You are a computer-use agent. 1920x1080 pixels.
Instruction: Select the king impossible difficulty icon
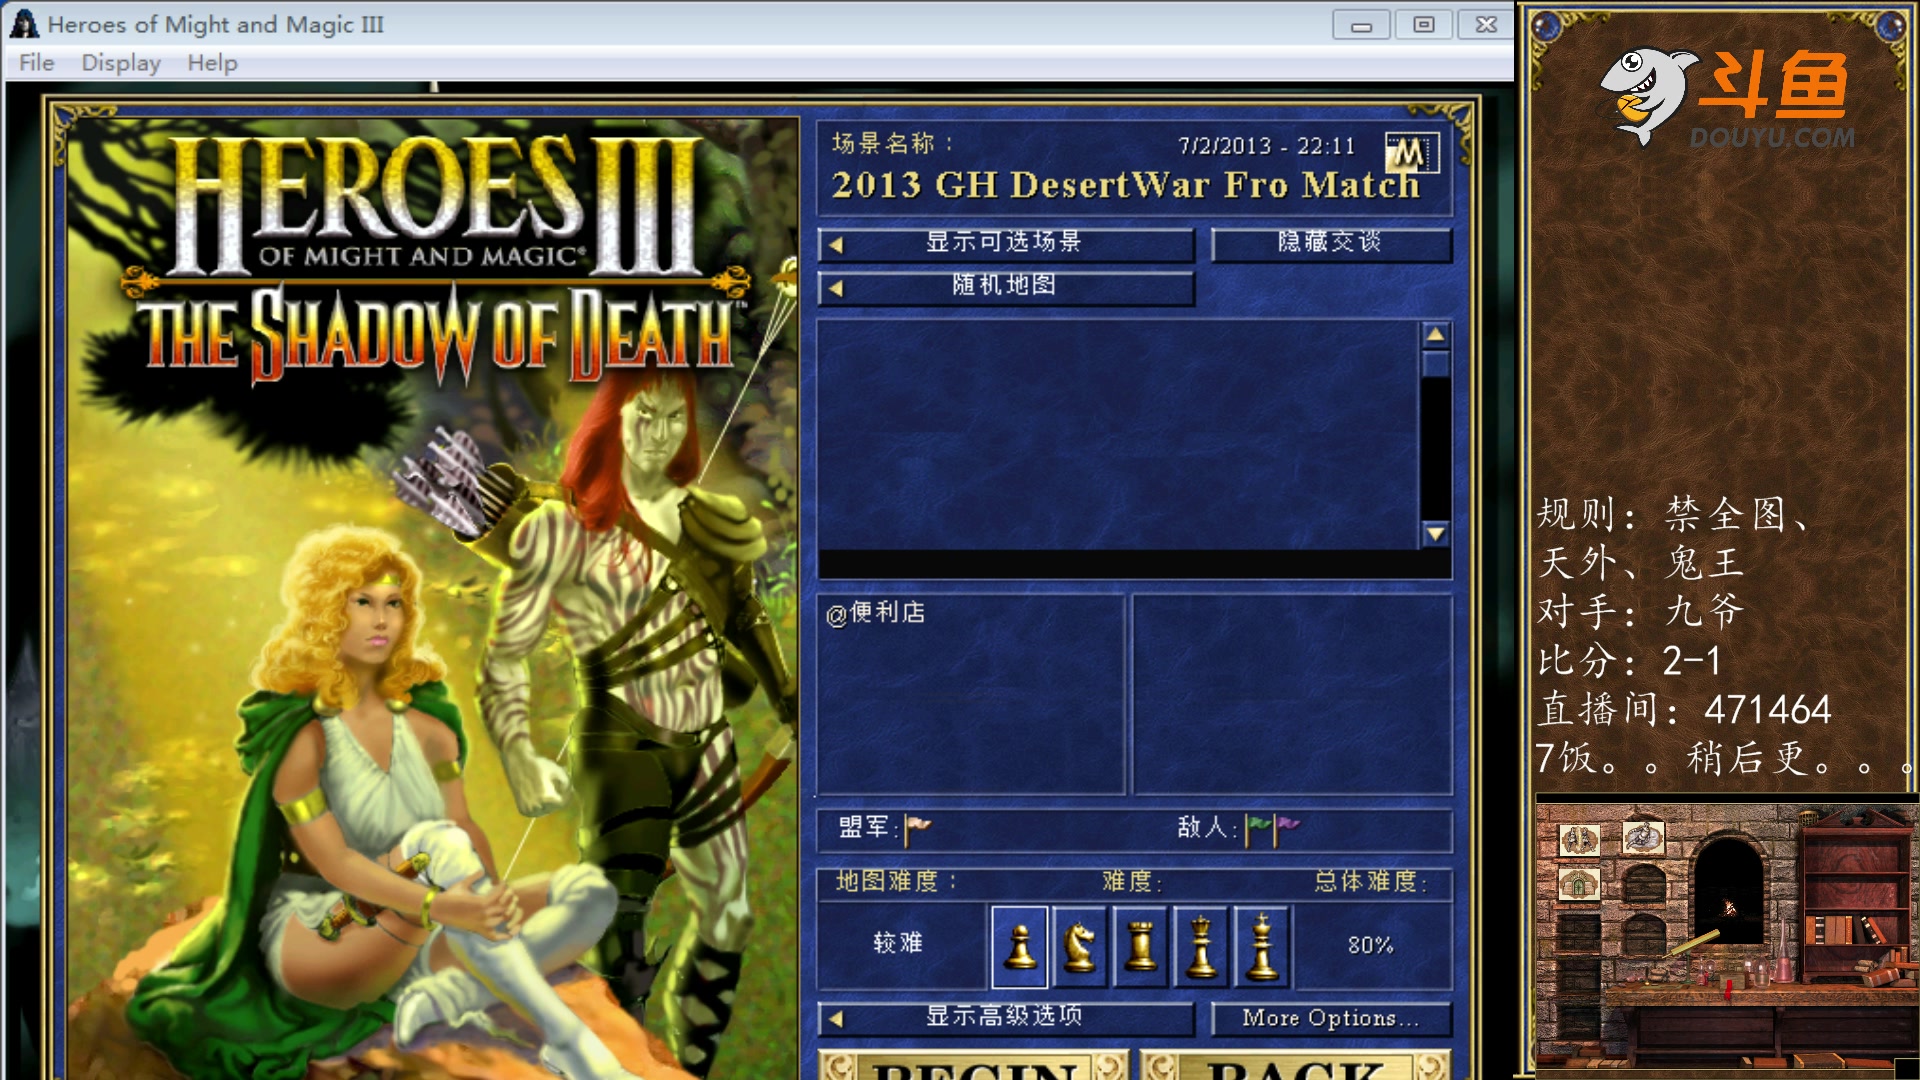[1262, 945]
